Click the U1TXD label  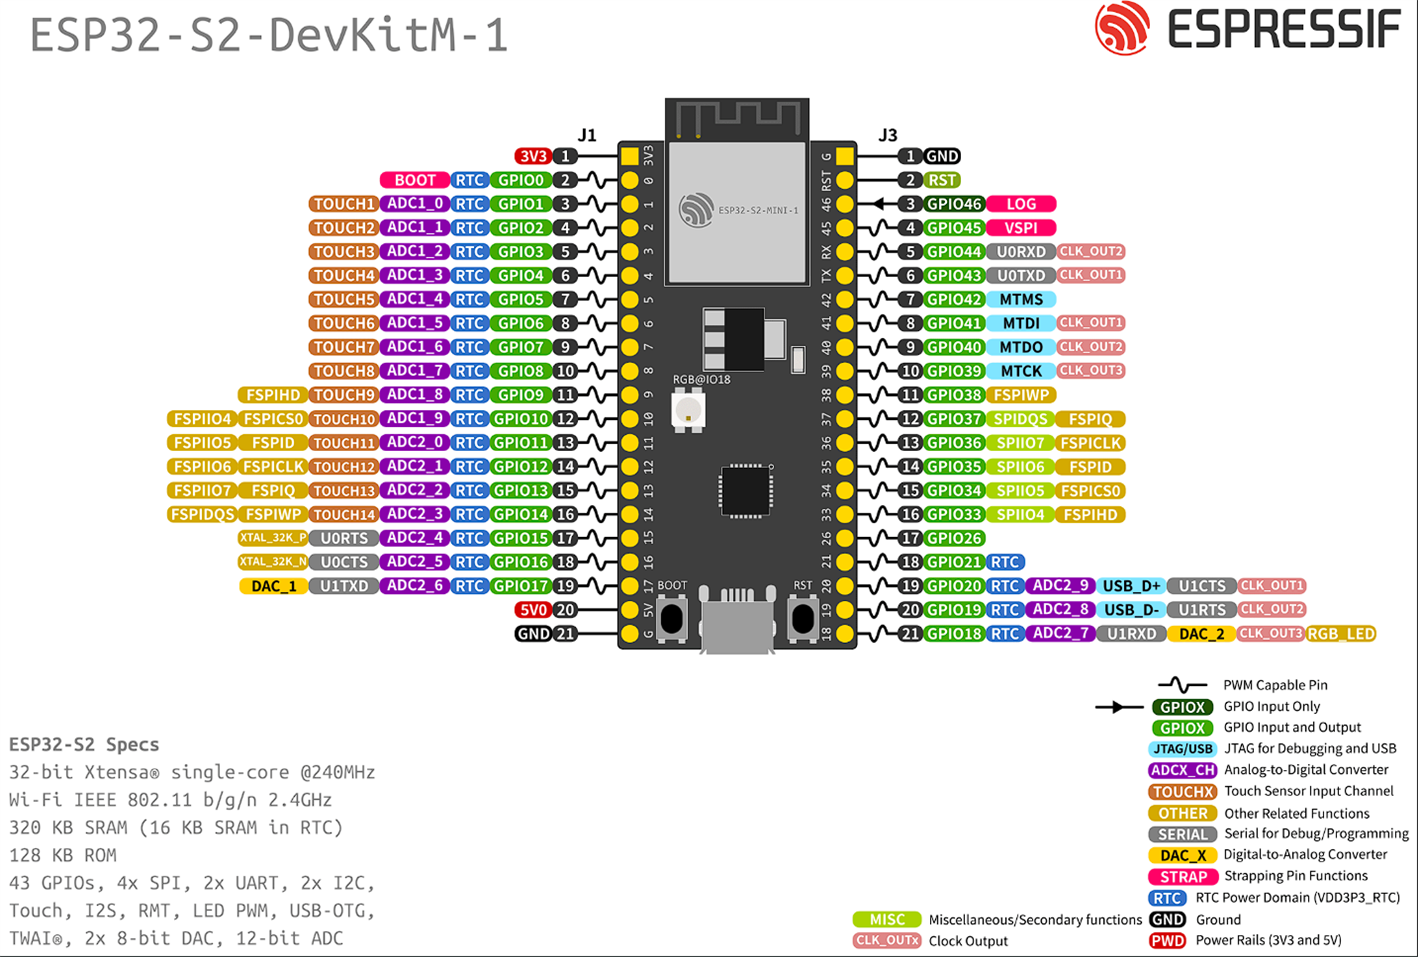click(343, 586)
